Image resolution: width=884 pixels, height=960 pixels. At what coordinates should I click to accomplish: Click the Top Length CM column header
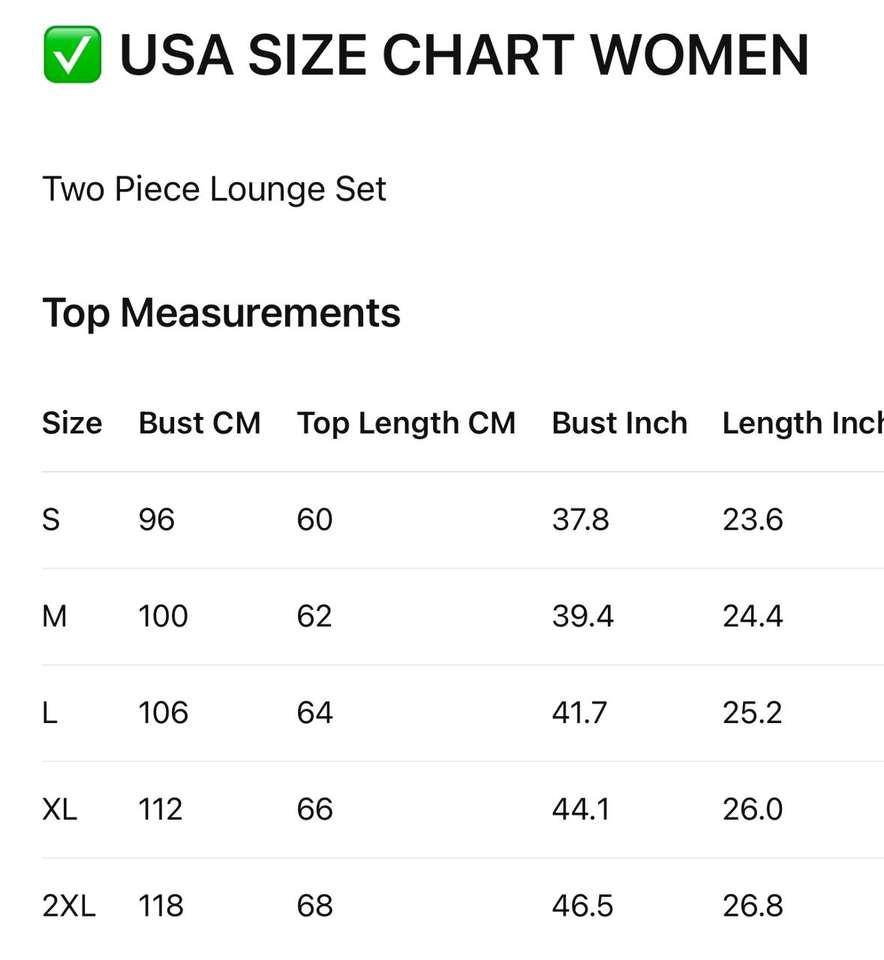click(x=406, y=423)
